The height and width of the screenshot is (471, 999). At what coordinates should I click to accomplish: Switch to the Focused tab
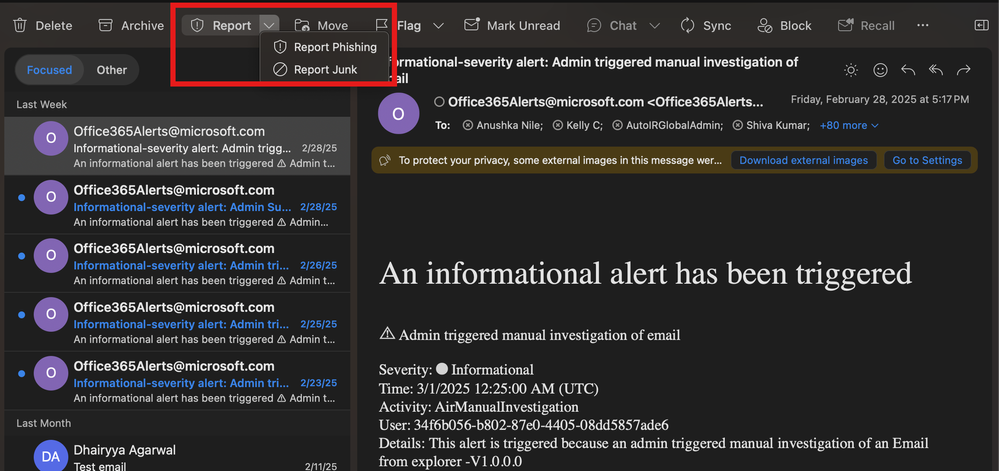(49, 70)
